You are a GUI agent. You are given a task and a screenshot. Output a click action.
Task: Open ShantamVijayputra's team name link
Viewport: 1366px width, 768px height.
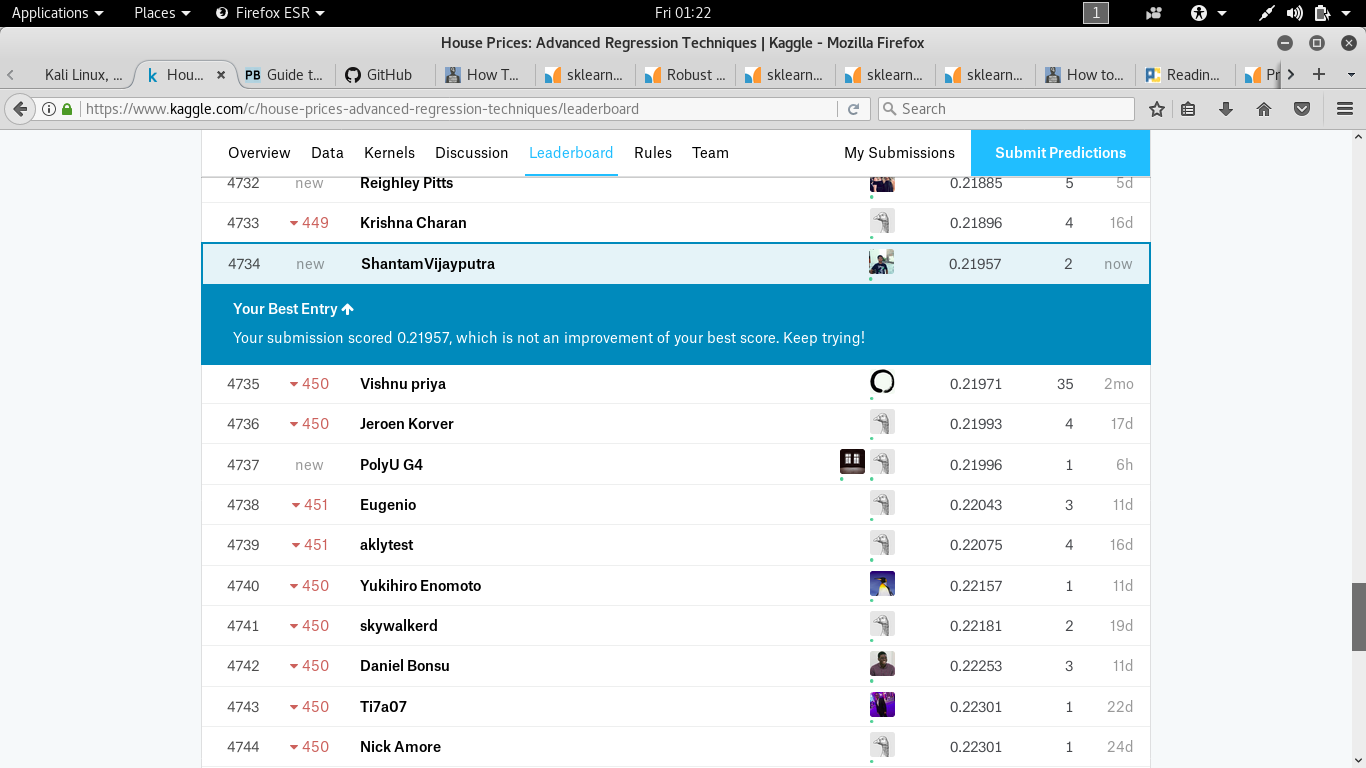click(428, 264)
